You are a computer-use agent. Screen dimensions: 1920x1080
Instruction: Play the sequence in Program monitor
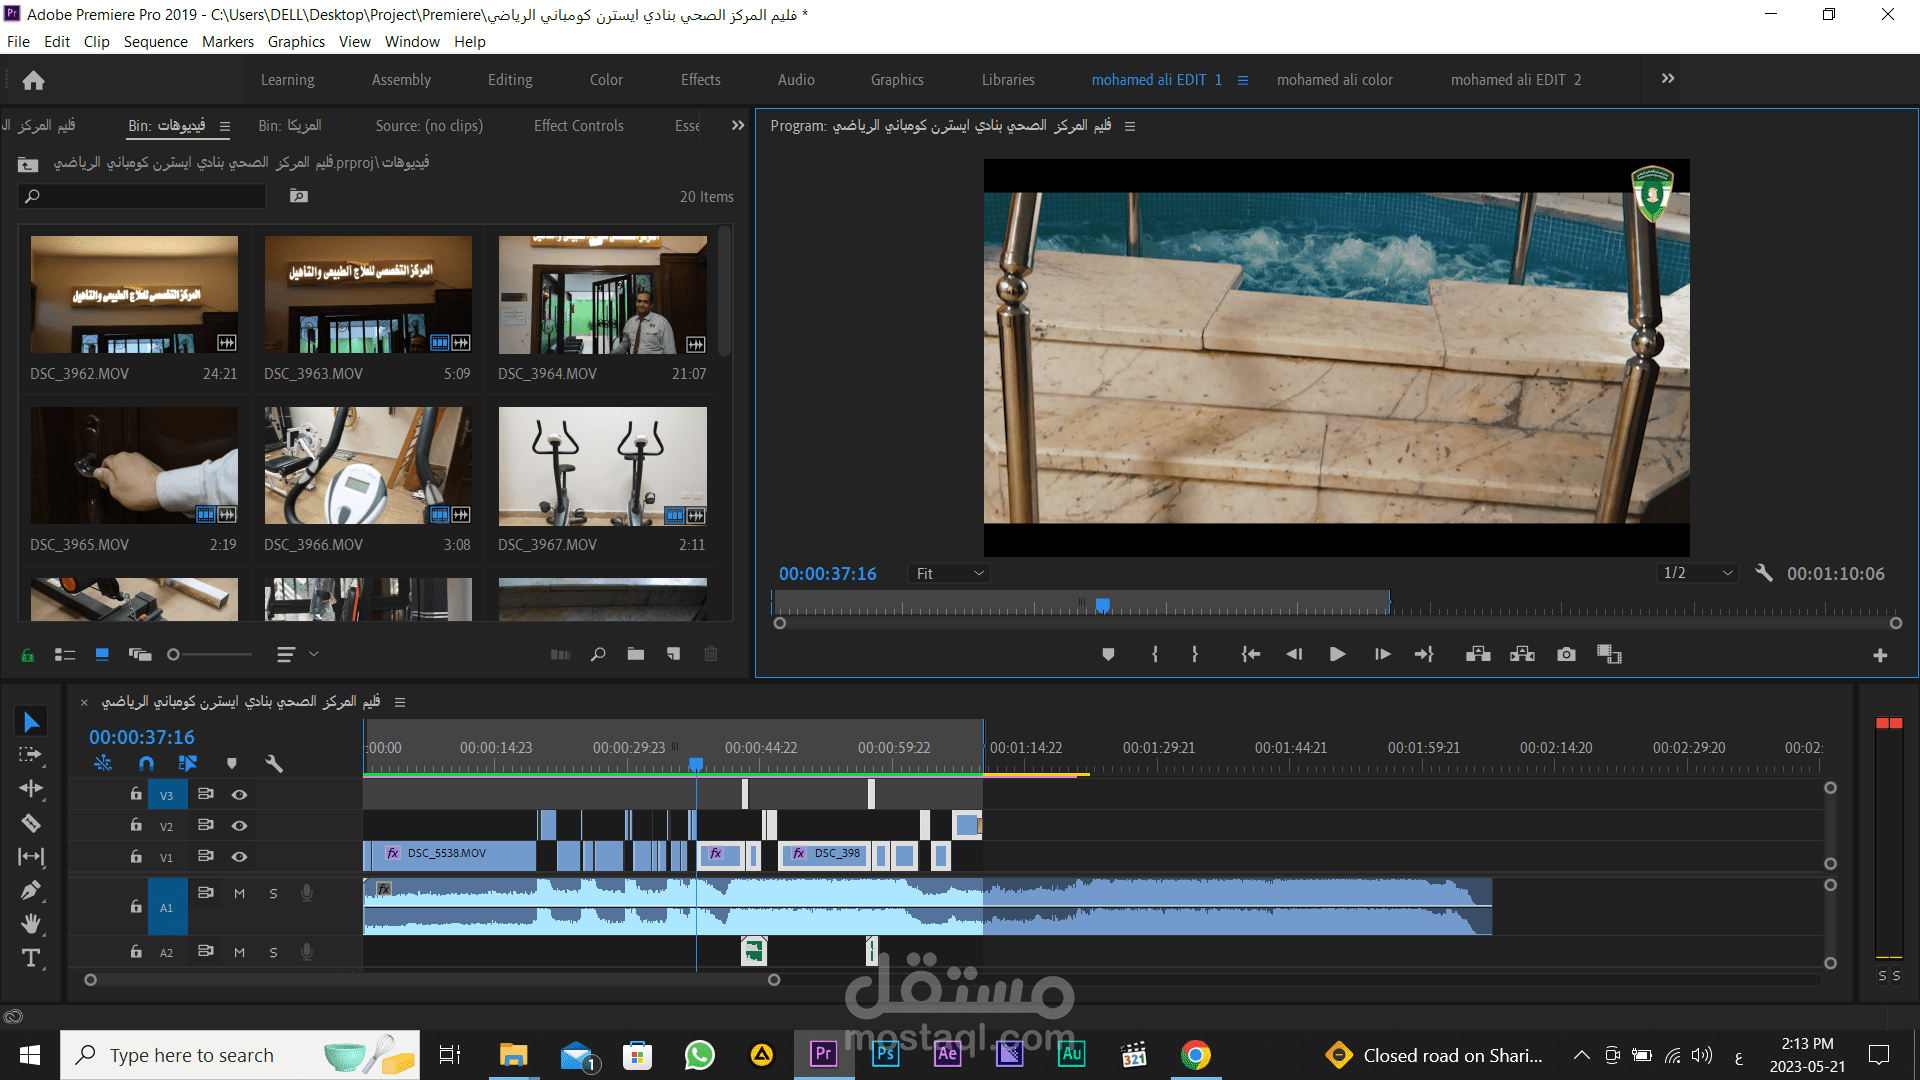click(x=1337, y=654)
